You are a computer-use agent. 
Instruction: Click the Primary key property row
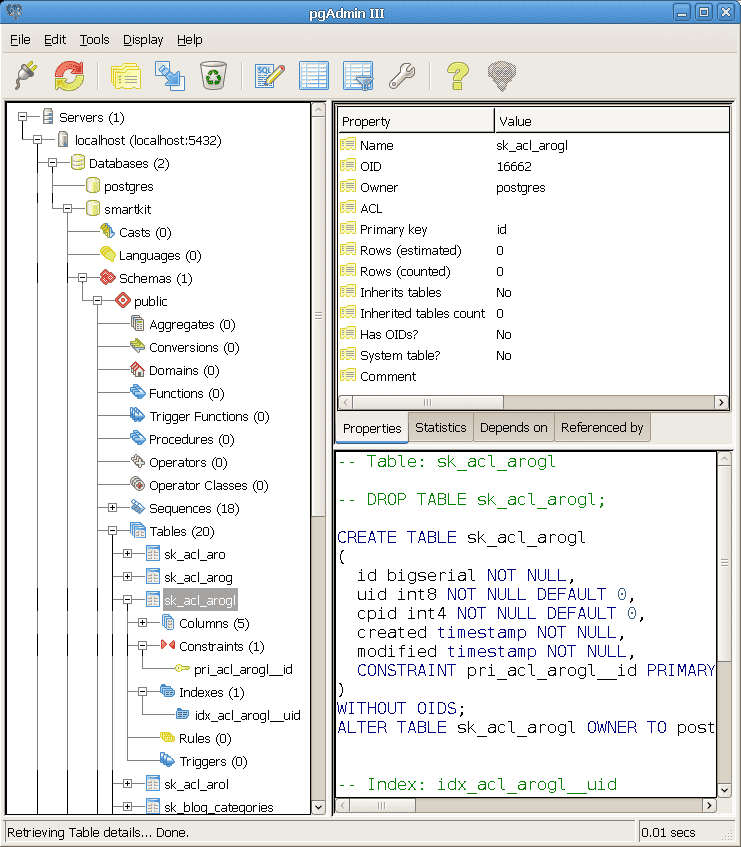point(533,229)
